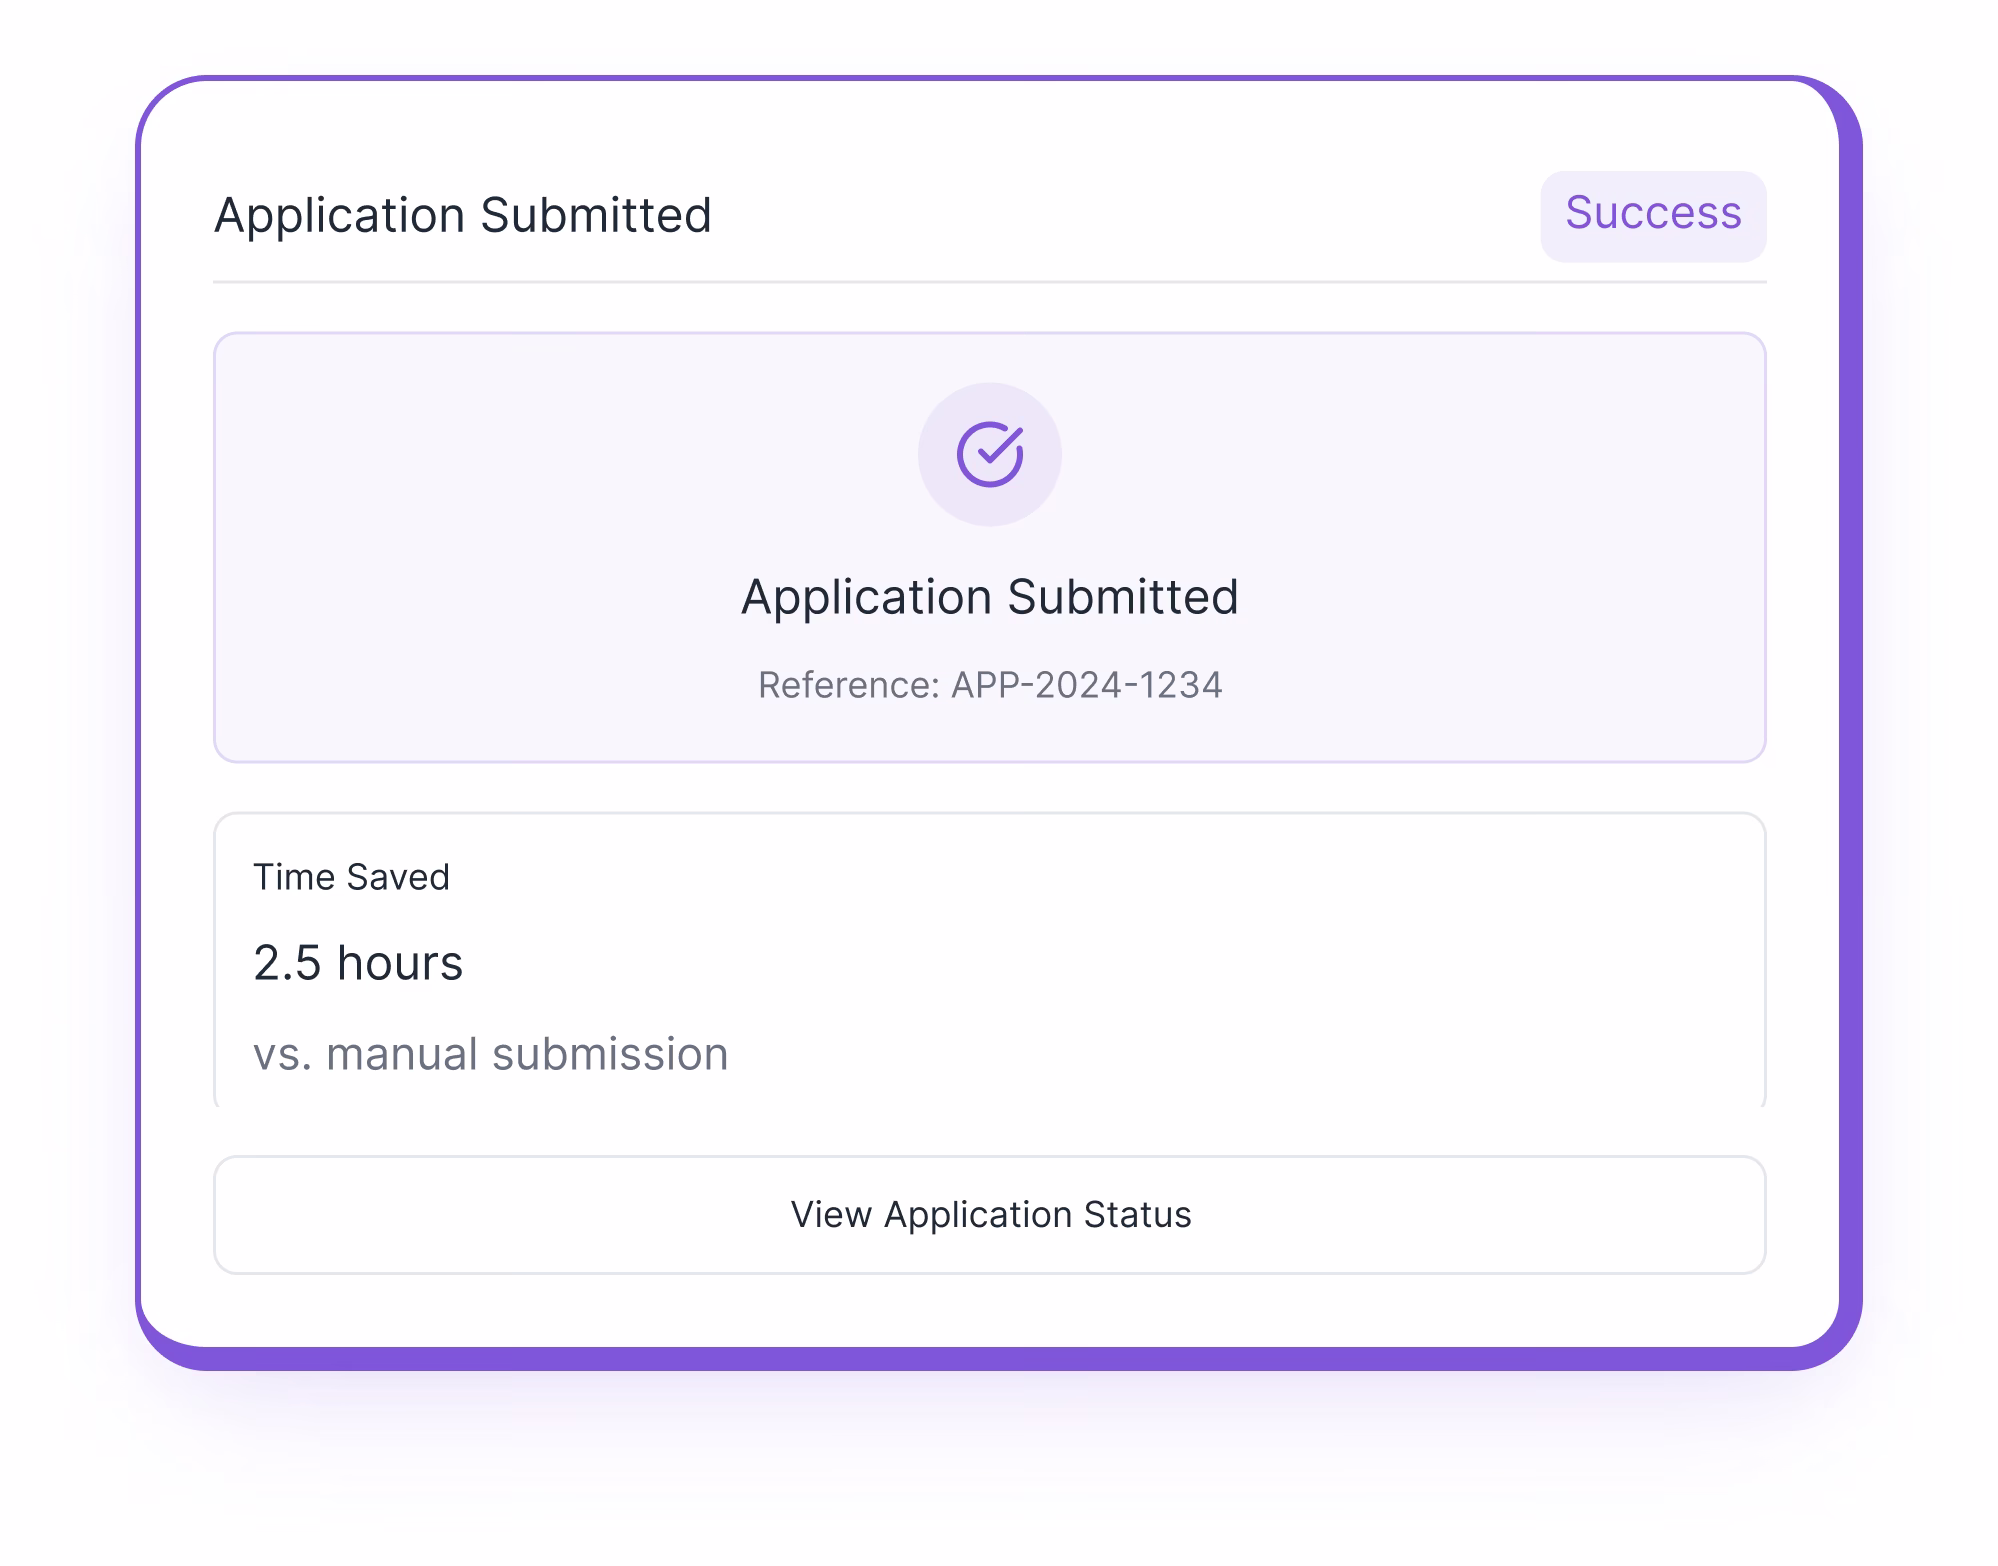Screen dimensions: 1998x1566
Task: Click the vs. manual submission caption
Action: (x=492, y=1052)
